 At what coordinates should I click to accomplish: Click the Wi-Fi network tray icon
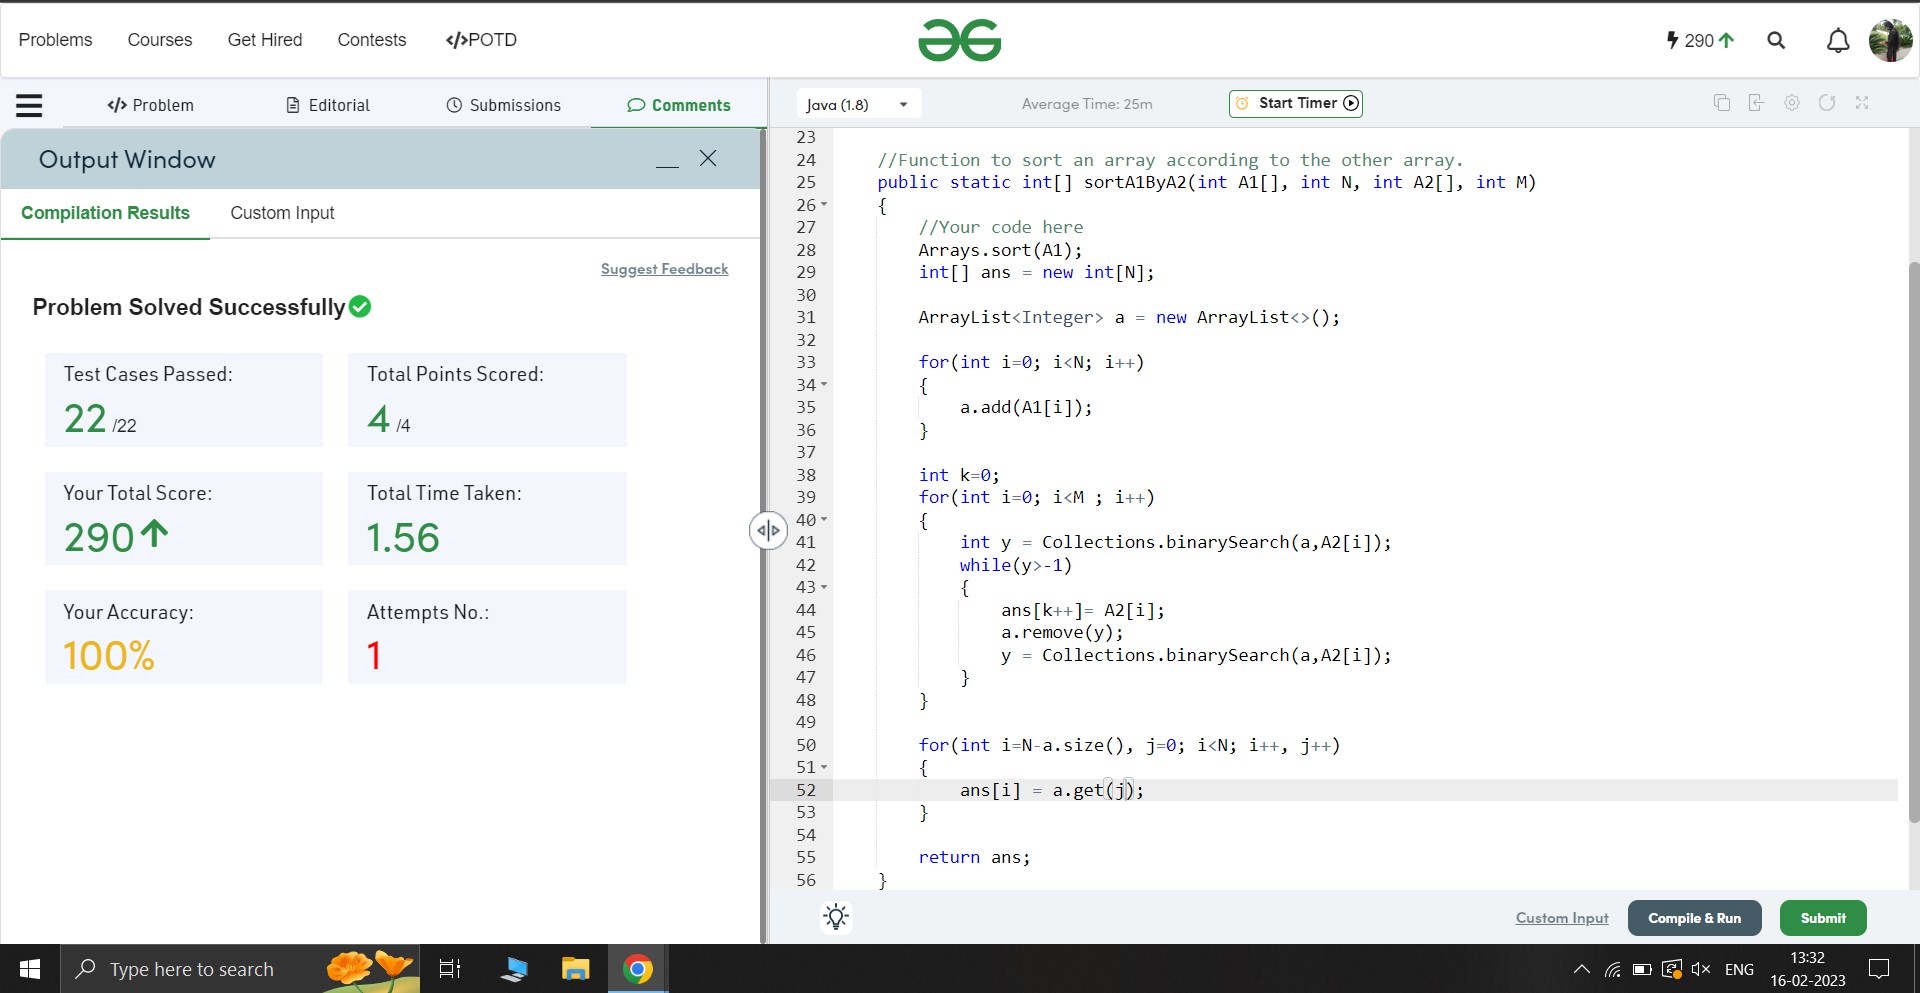tap(1612, 969)
